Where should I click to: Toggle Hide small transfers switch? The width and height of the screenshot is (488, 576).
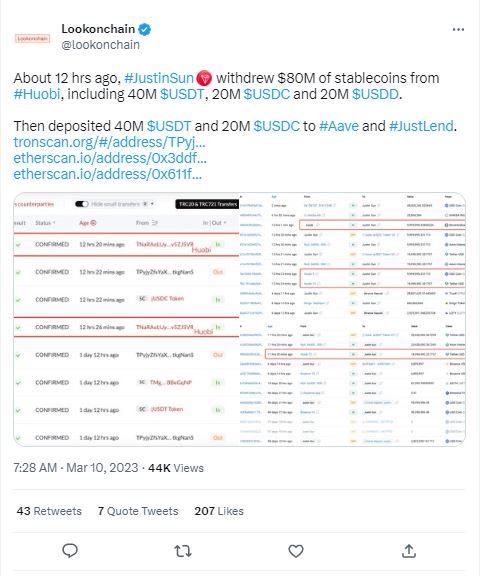click(82, 204)
